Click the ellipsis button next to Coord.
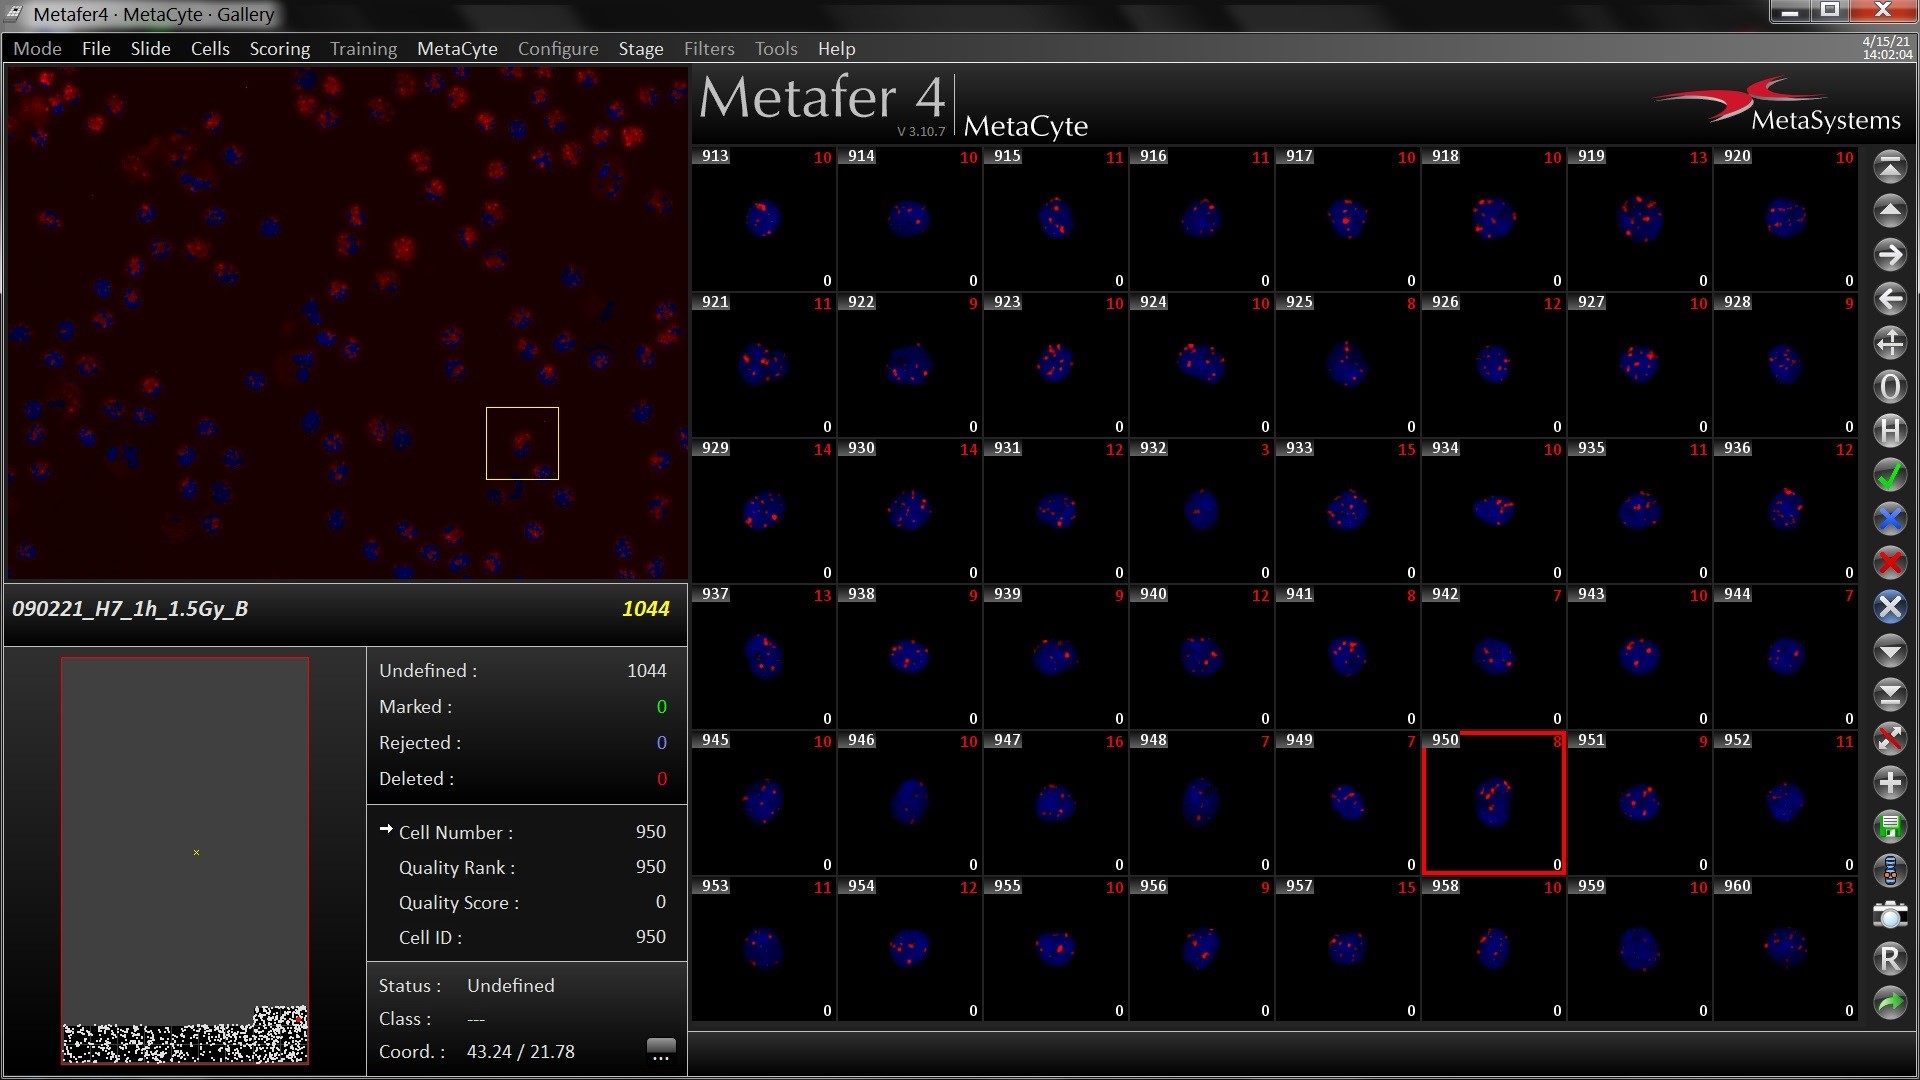The image size is (1920, 1080). coord(661,1051)
